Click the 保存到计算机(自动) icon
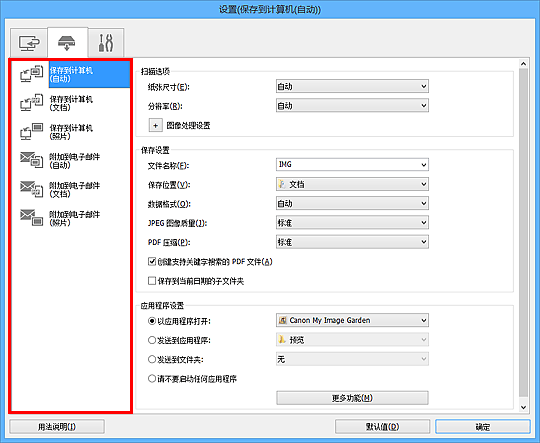 [31, 74]
